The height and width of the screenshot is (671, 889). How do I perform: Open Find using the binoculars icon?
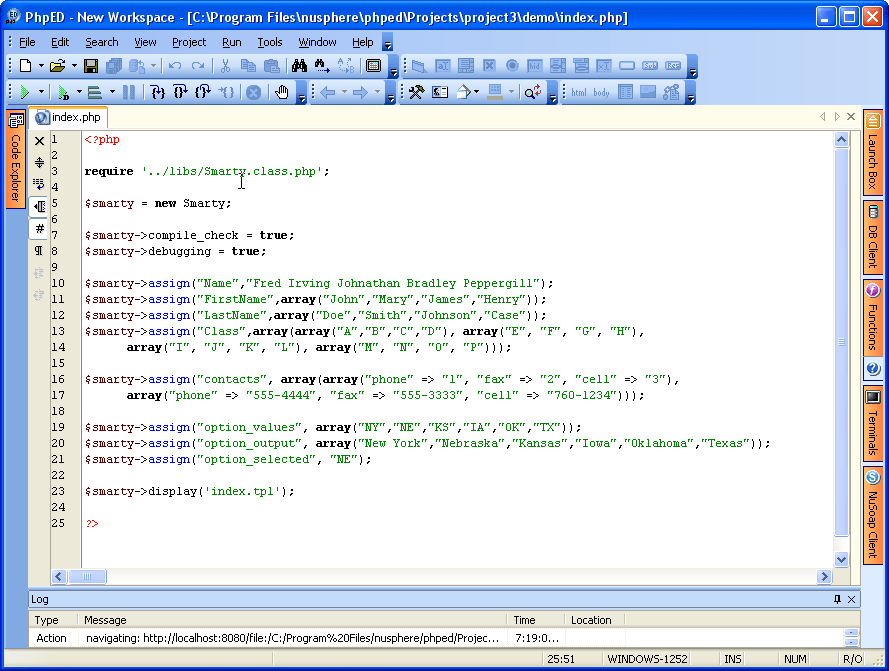pyautogui.click(x=300, y=65)
